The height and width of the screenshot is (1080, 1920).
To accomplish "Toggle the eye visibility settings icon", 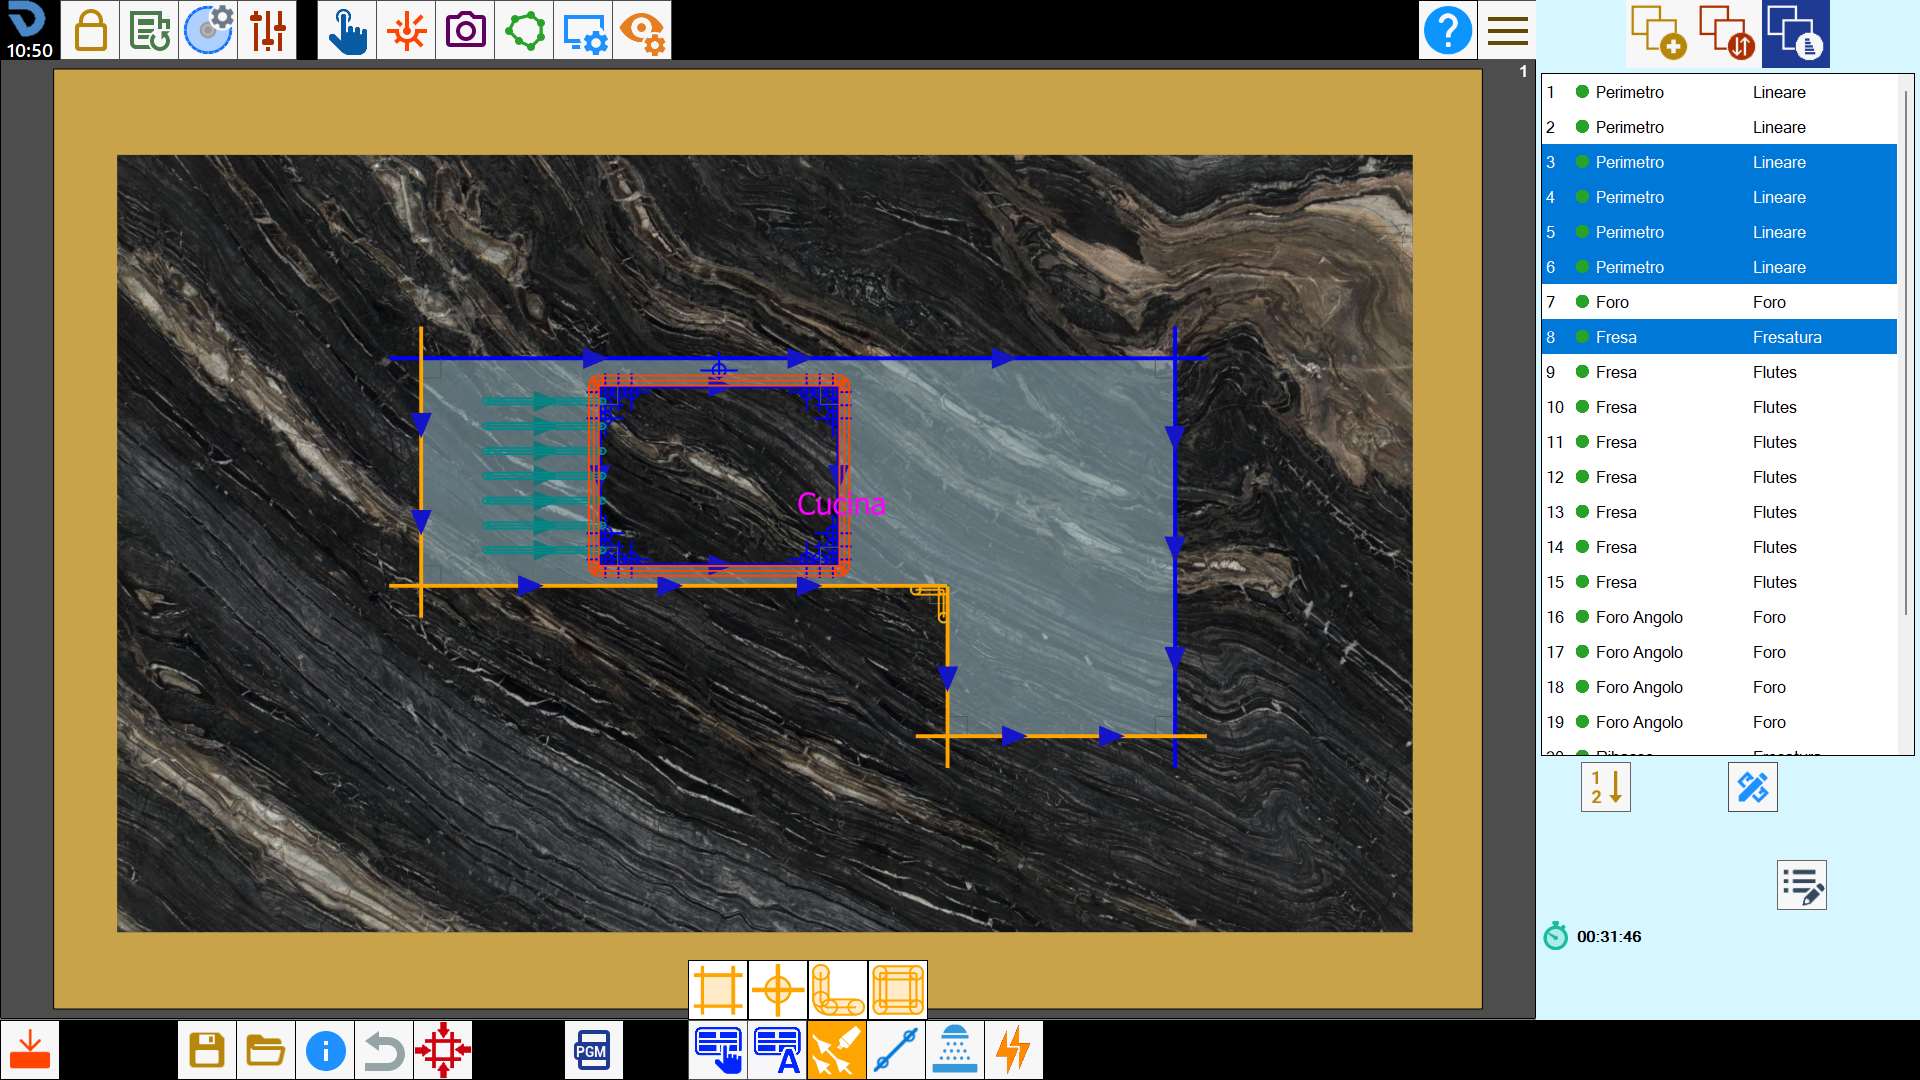I will tap(642, 30).
